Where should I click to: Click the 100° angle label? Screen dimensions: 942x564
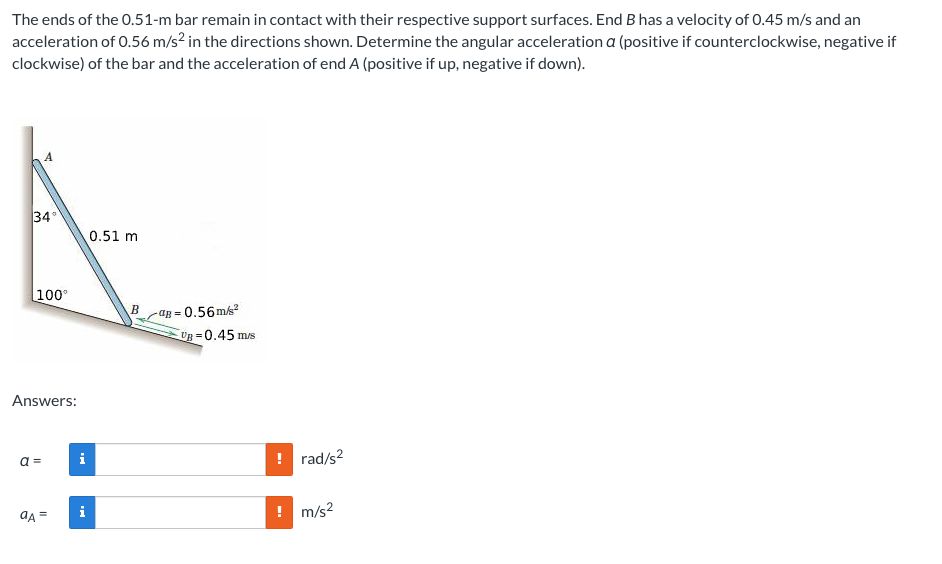(51, 295)
